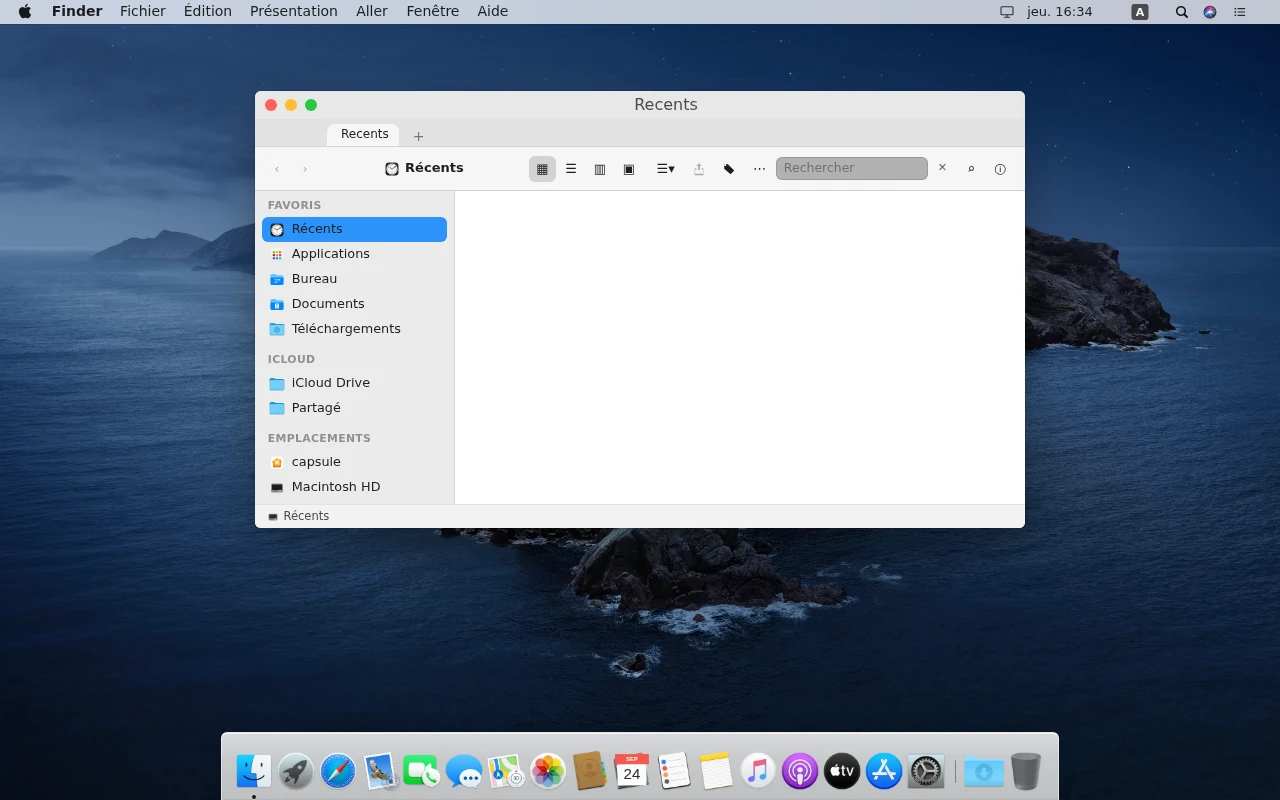Open Music from the dock

click(x=758, y=771)
